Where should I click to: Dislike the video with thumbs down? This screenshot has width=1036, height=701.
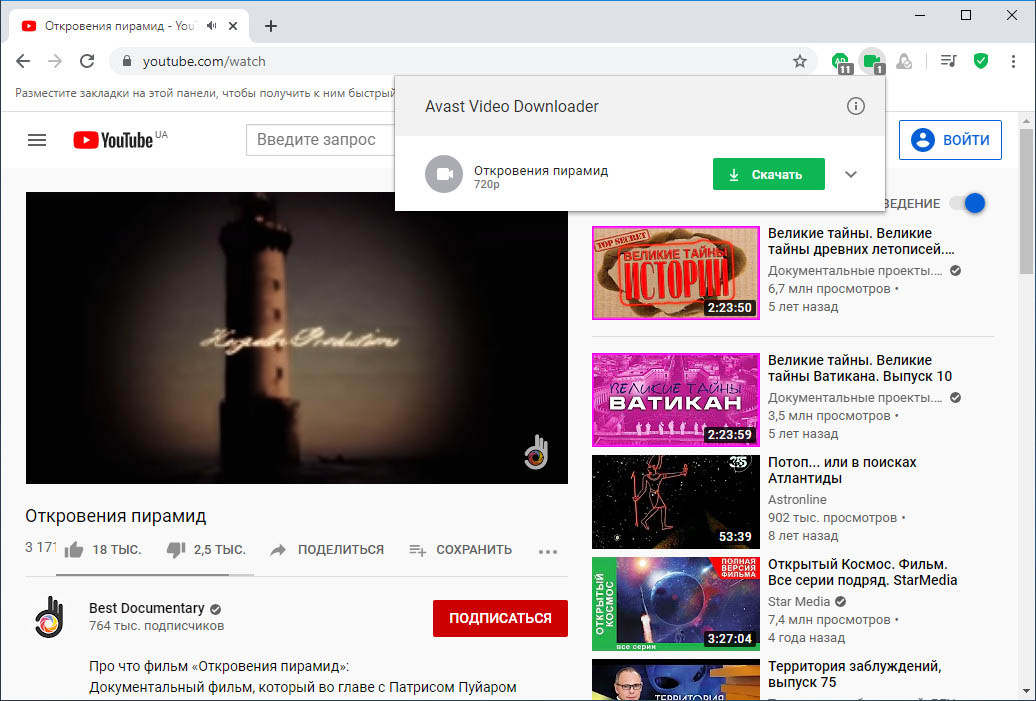[x=176, y=550]
